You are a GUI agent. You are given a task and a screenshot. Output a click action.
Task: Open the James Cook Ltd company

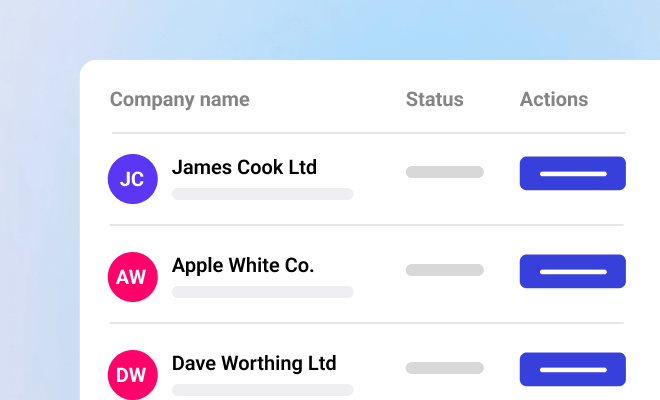[244, 167]
